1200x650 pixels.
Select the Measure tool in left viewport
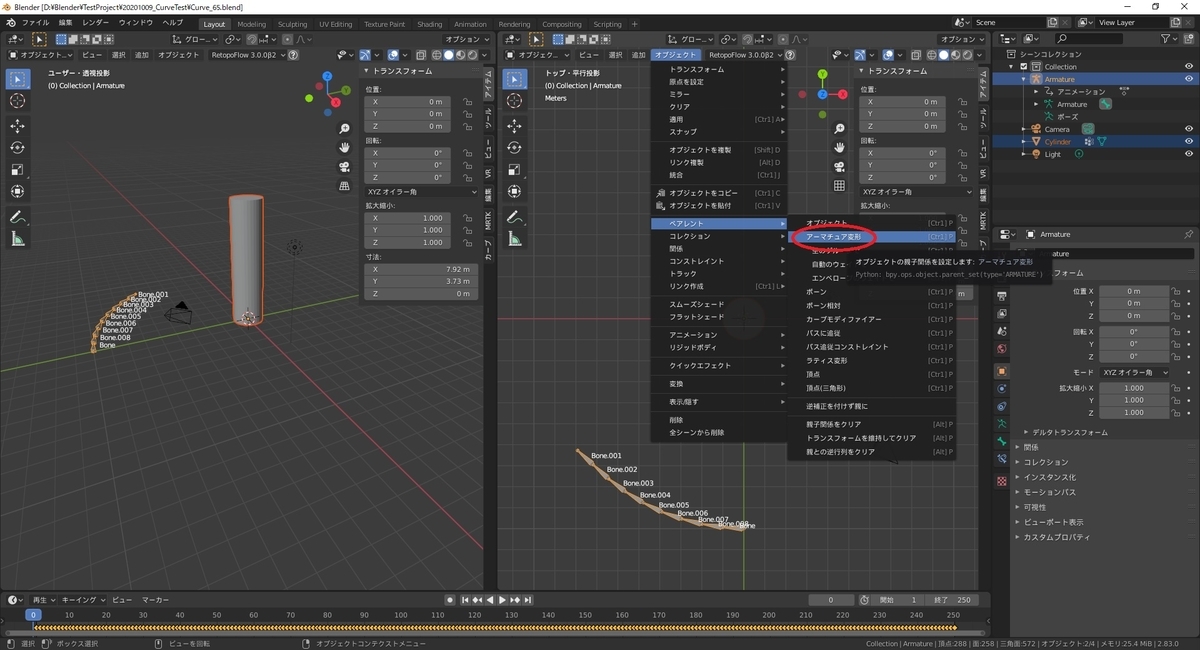coord(18,239)
